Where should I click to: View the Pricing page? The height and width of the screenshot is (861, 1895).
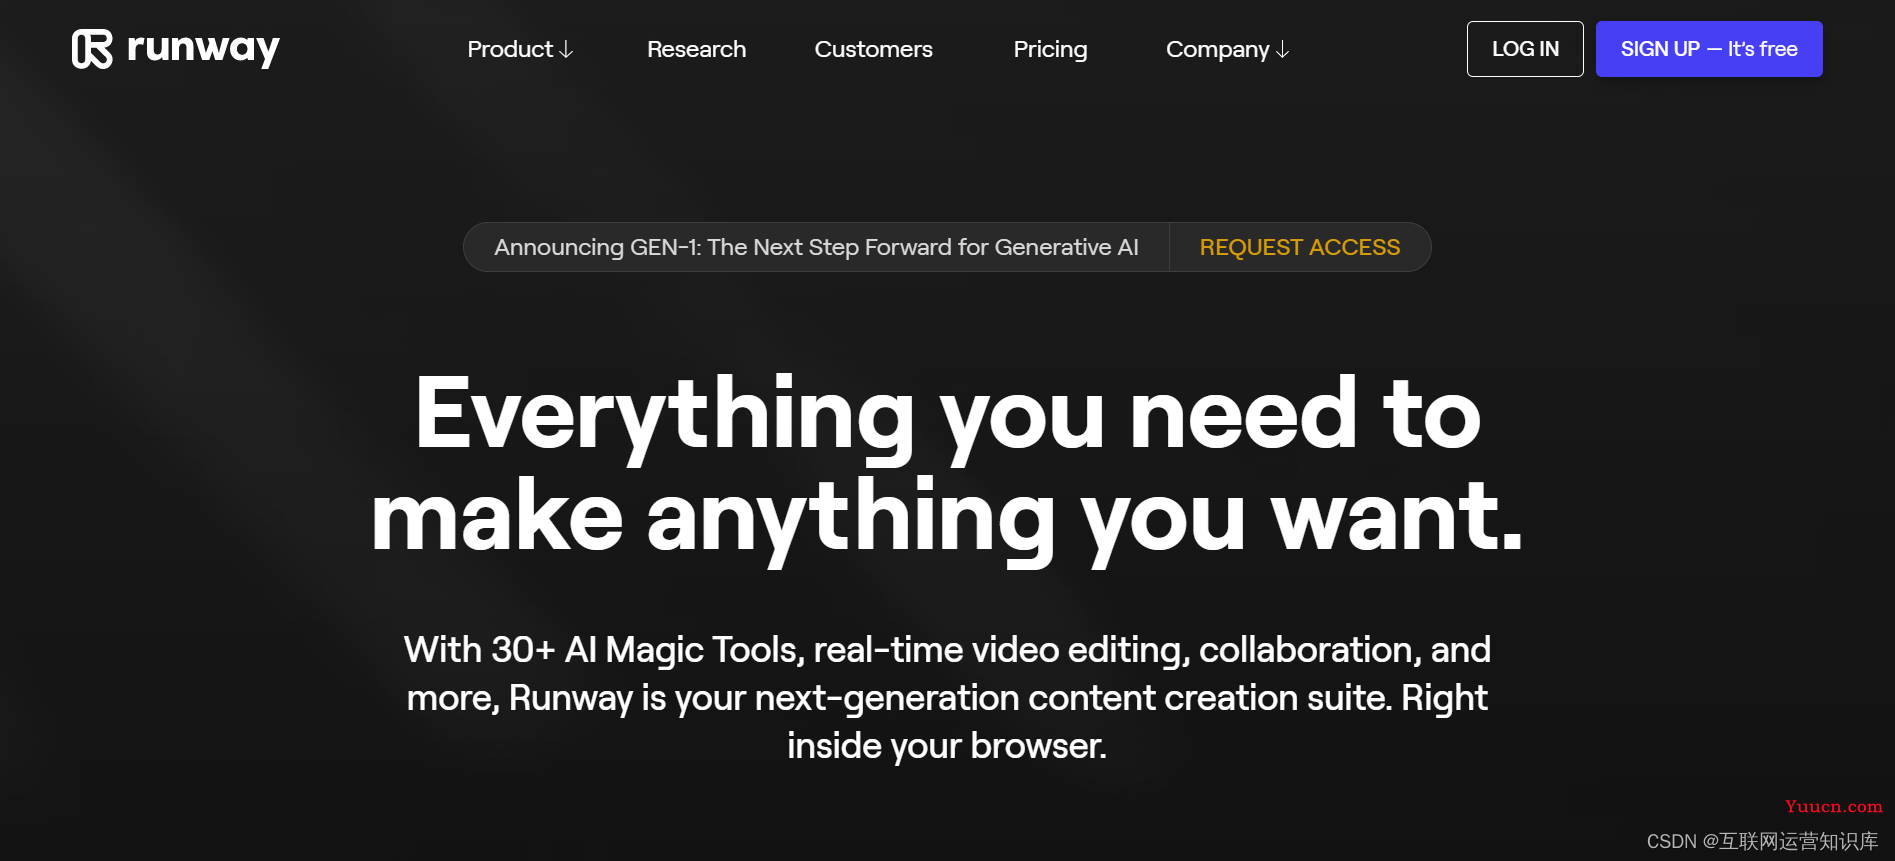coord(1050,49)
